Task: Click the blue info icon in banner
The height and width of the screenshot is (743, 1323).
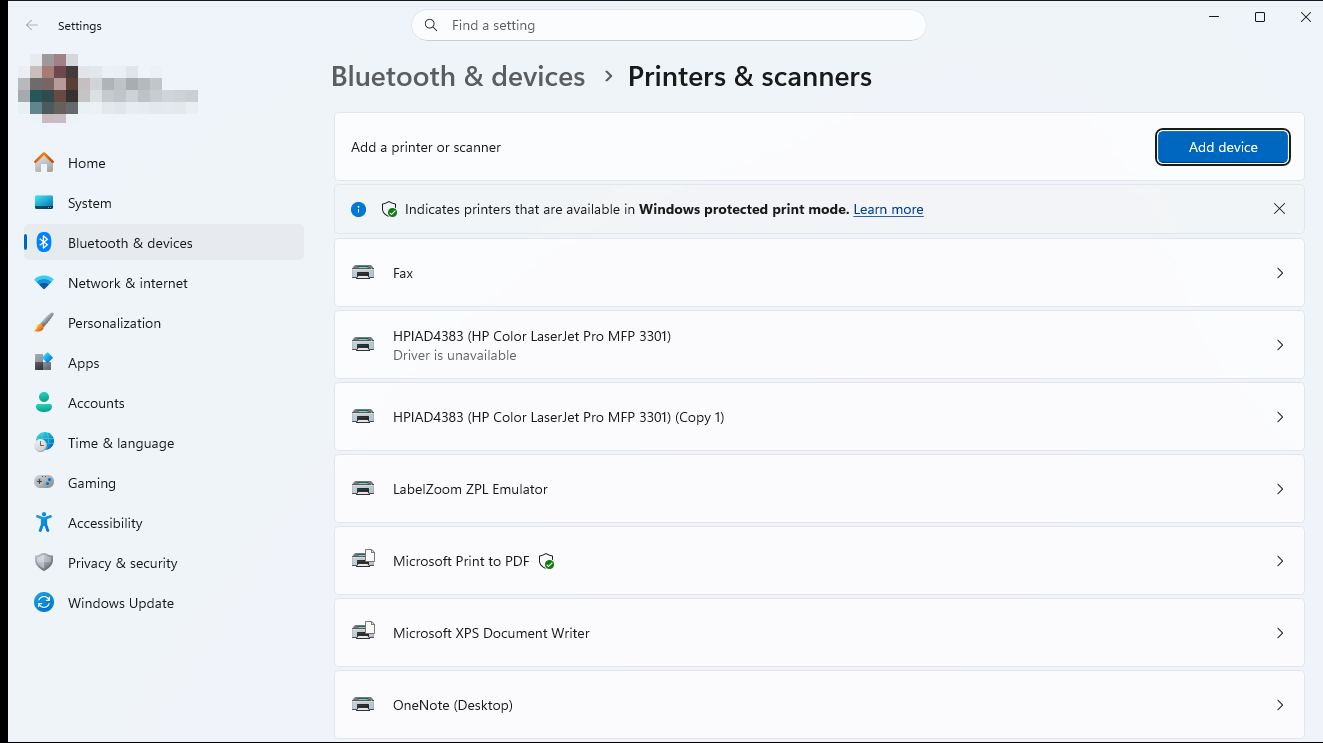Action: 359,209
